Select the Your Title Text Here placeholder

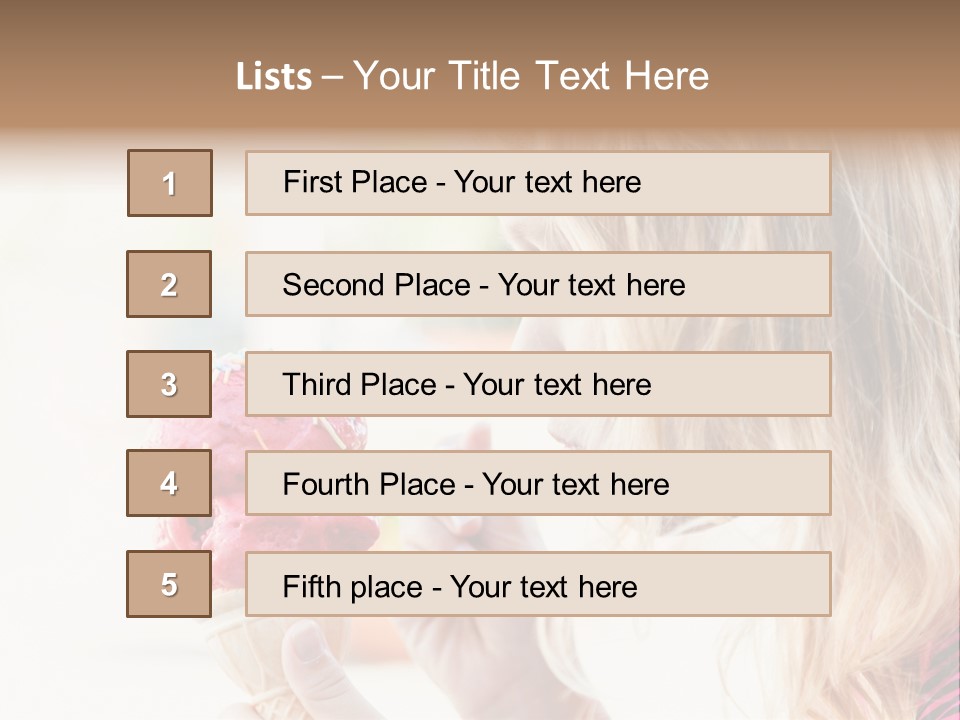(531, 77)
